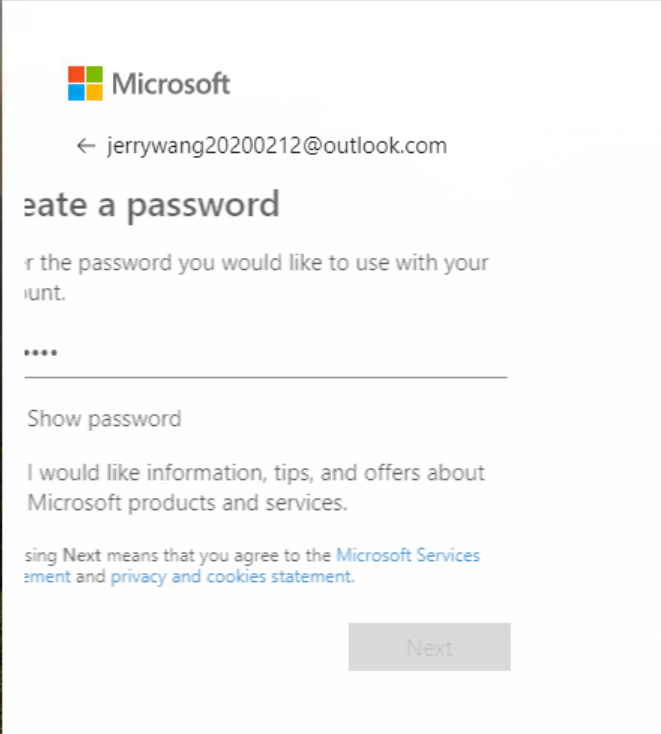
Task: Click the Microsoft four-color logo
Action: click(85, 83)
